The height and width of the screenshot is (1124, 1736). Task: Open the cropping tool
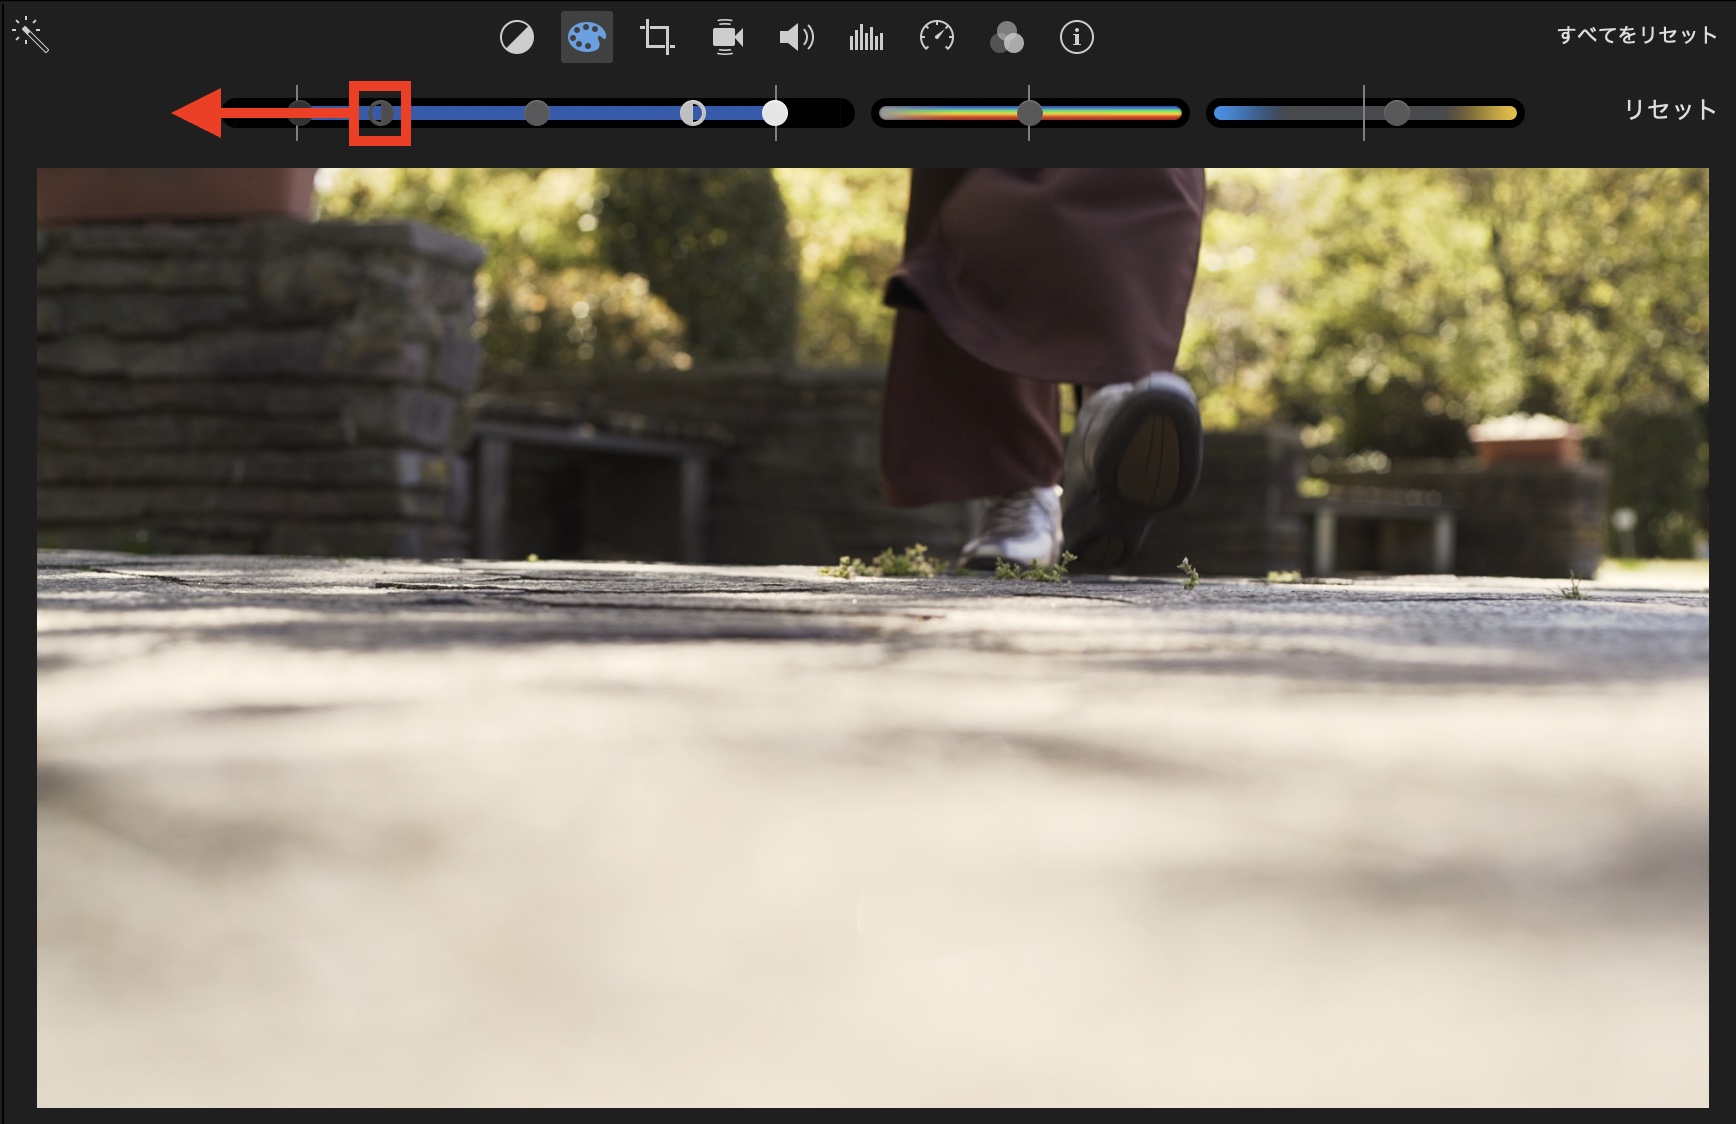pyautogui.click(x=657, y=38)
